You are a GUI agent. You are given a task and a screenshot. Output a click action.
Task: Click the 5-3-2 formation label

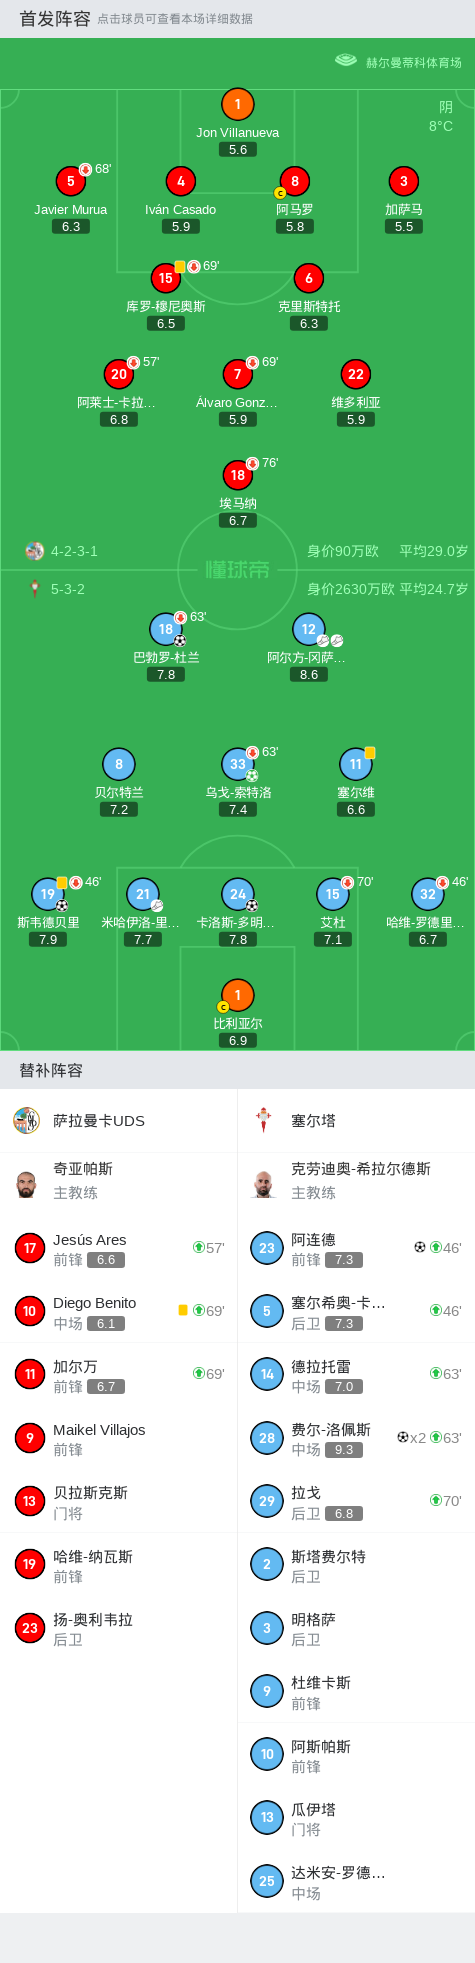pyautogui.click(x=68, y=589)
